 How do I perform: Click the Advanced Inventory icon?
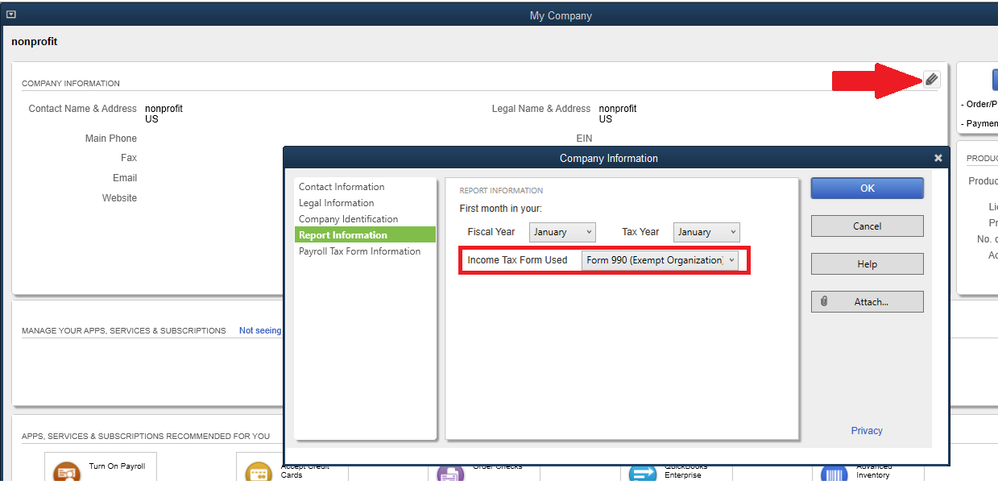pyautogui.click(x=834, y=474)
